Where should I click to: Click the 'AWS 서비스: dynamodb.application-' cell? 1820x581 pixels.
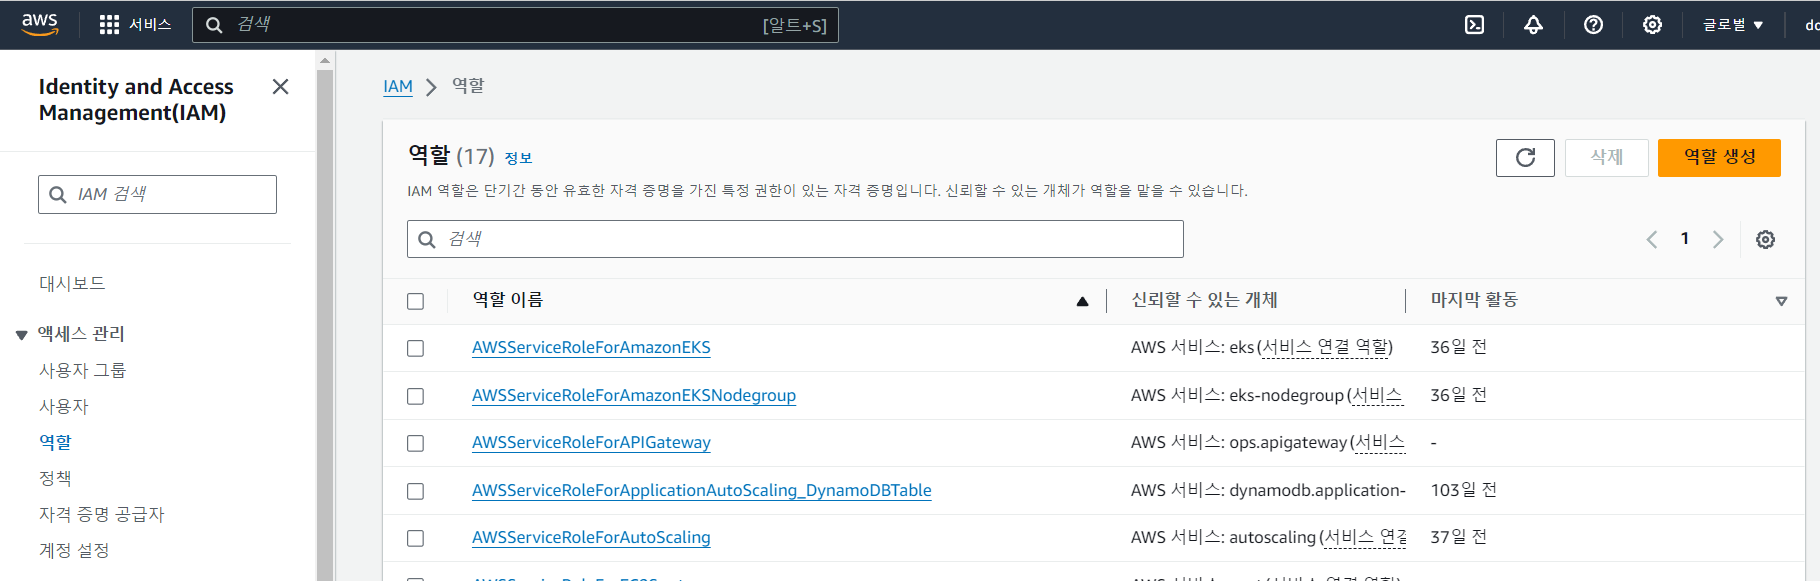click(1268, 490)
